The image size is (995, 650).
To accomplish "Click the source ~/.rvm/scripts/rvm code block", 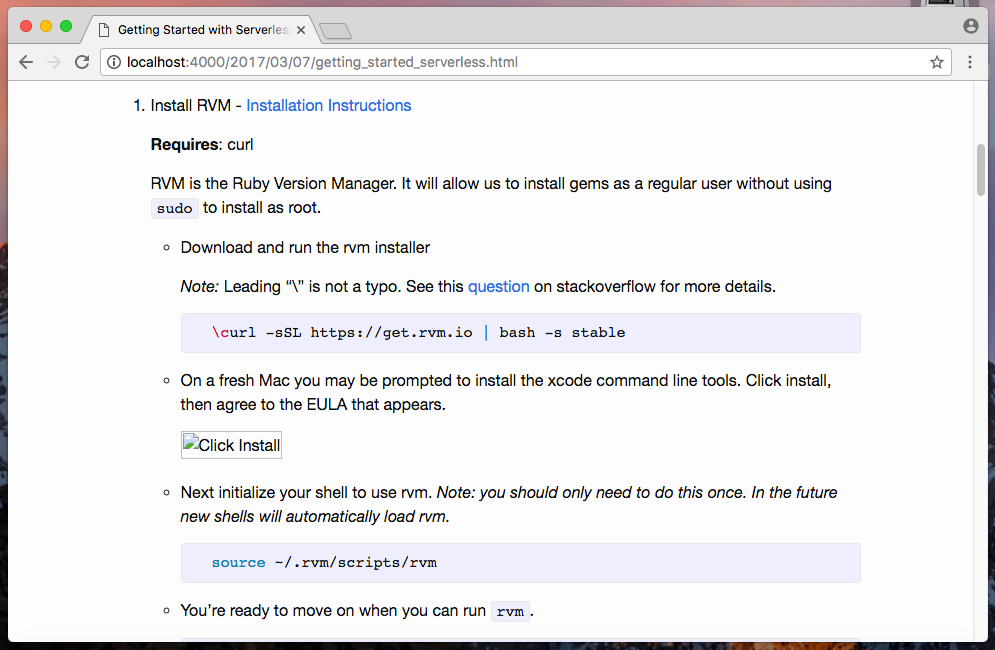I will pos(520,562).
